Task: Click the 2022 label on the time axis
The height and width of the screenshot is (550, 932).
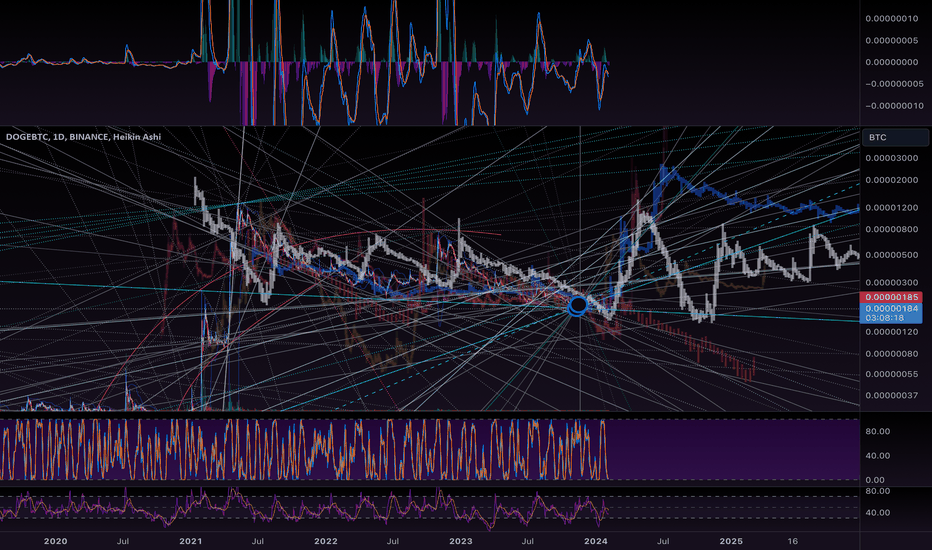Action: pos(326,541)
